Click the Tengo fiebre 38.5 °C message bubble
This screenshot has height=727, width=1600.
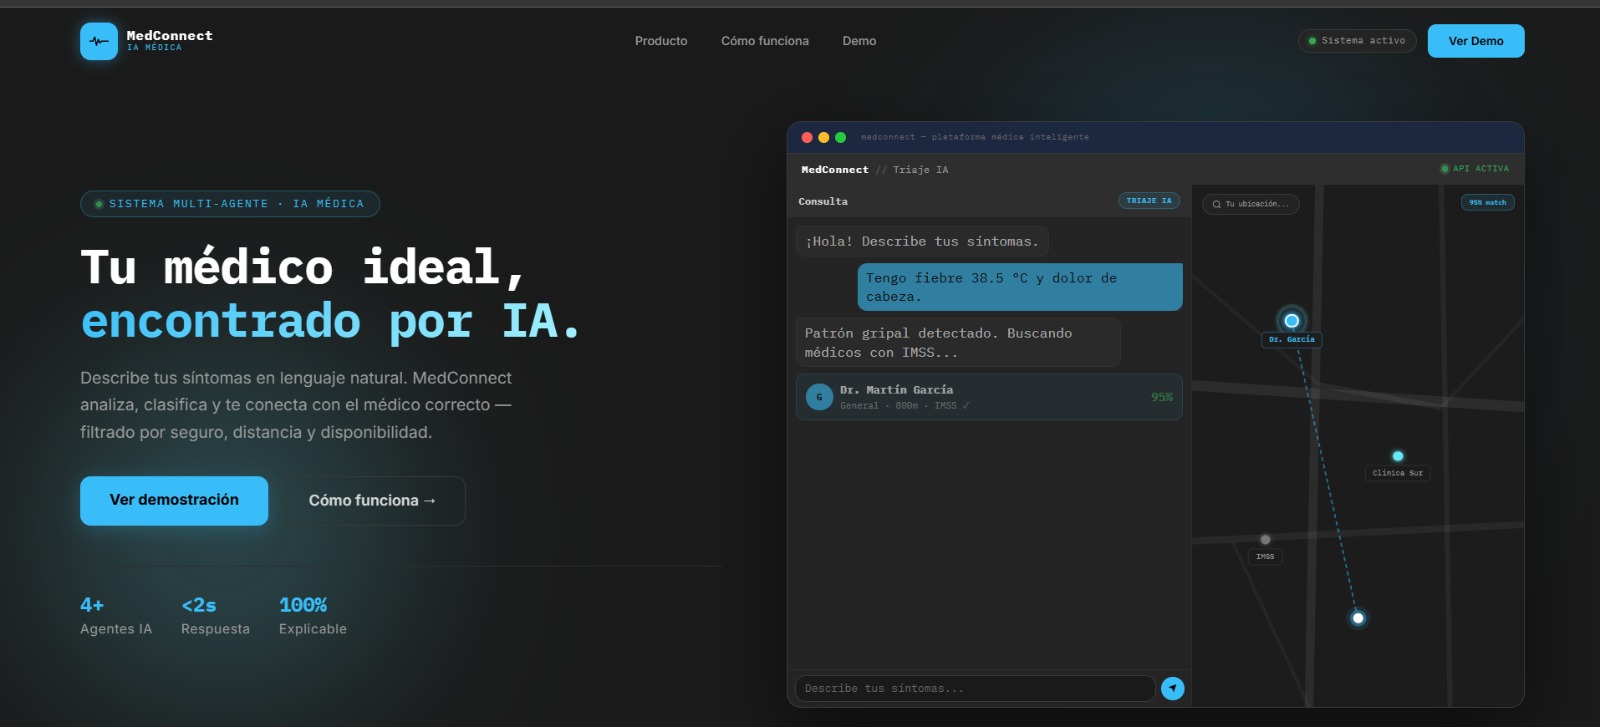(x=1020, y=287)
